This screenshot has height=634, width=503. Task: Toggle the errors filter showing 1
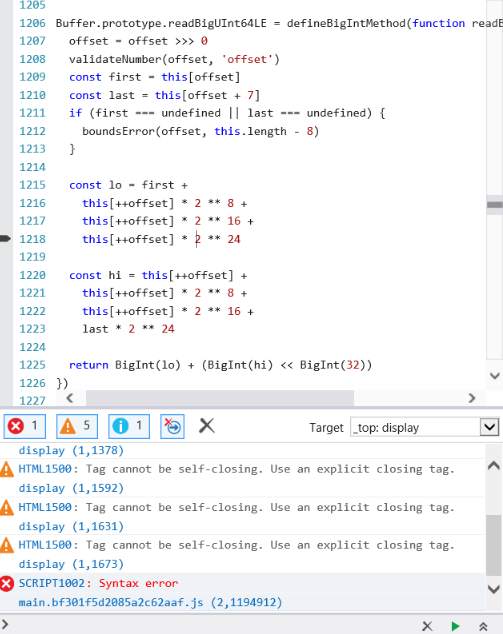[25, 426]
